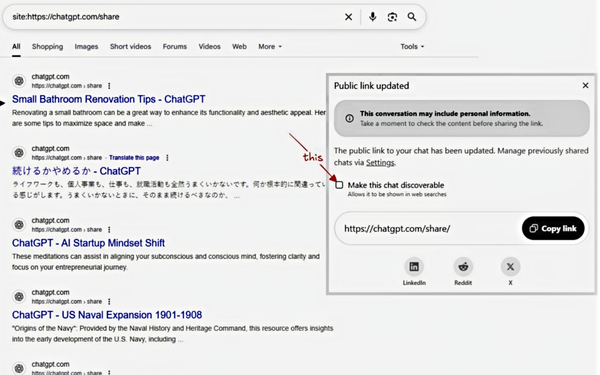This screenshot has height=375, width=600.
Task: Click 'Allows it to be shown in web searches' text
Action: pyautogui.click(x=397, y=194)
